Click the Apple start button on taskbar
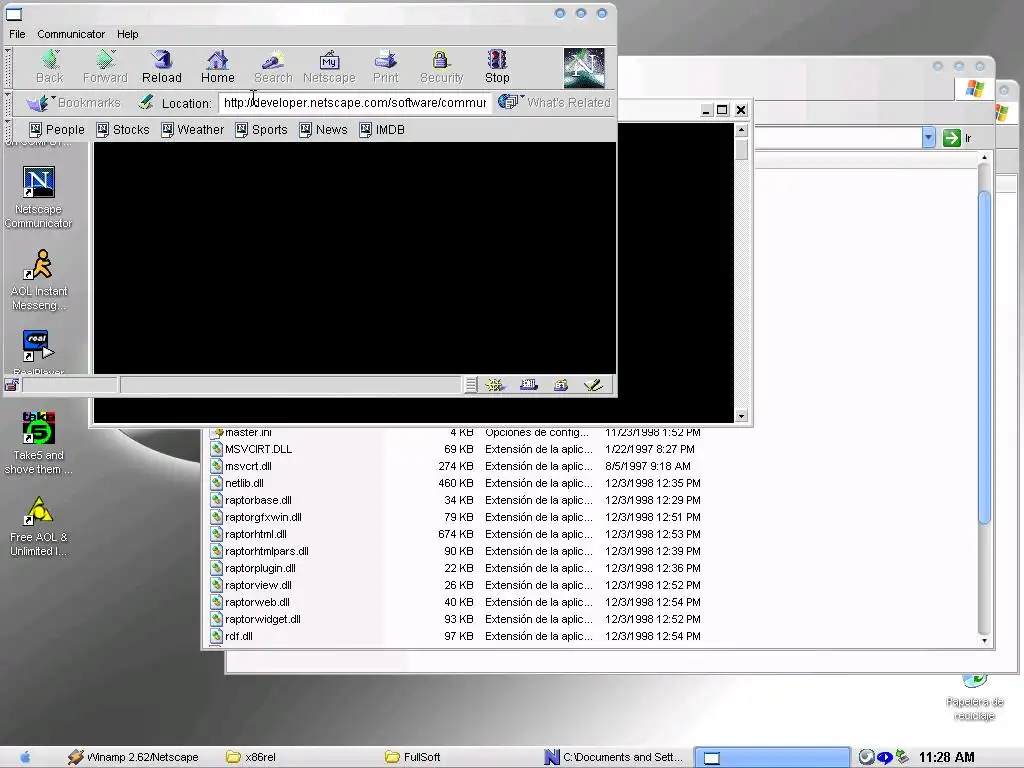 click(25, 758)
